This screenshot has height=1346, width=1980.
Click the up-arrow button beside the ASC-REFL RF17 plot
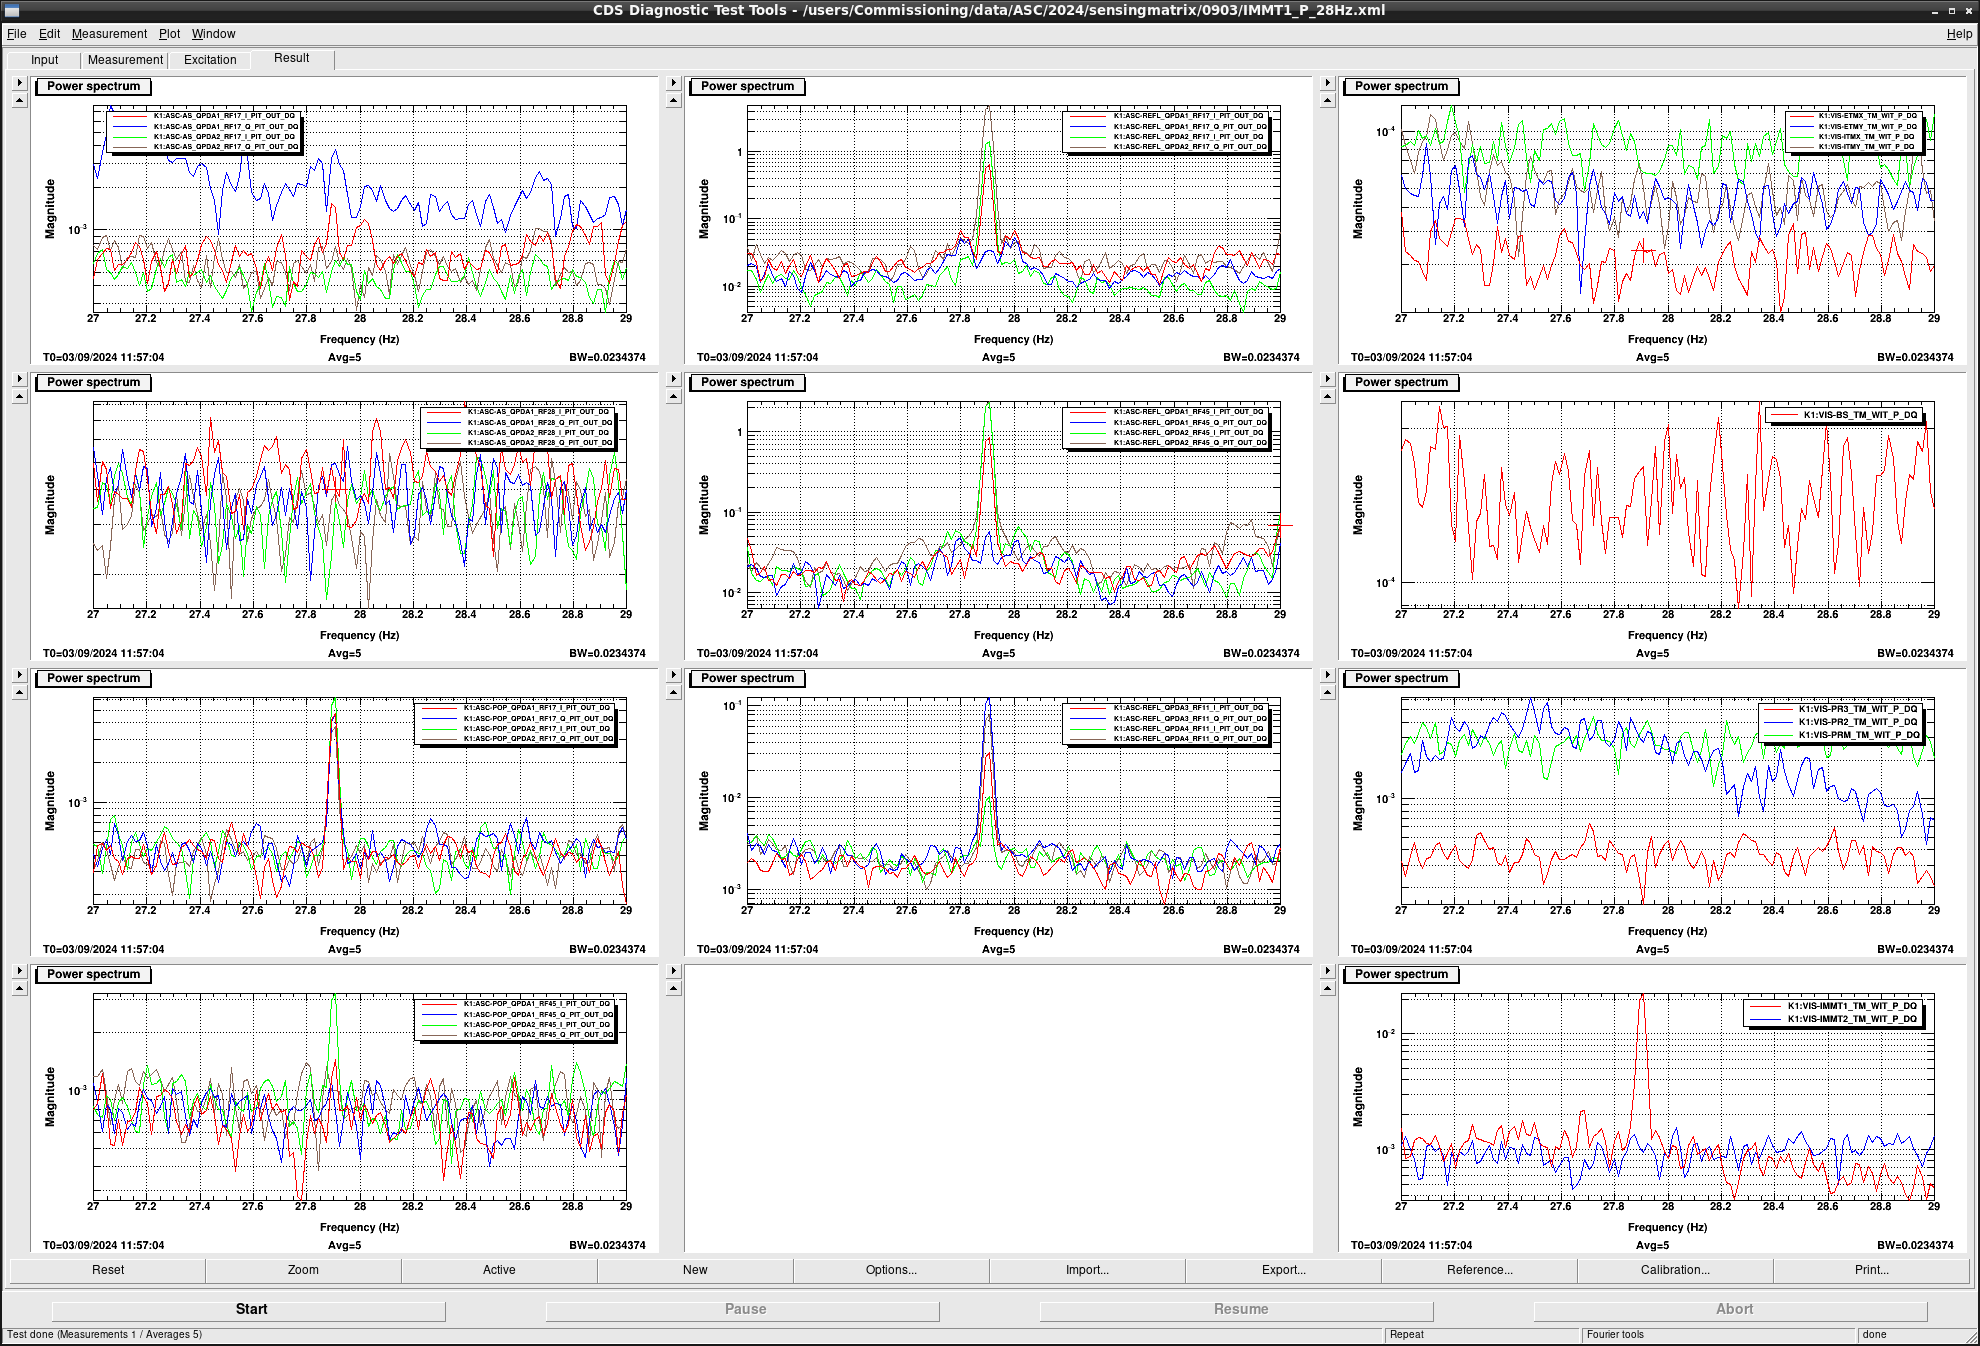[673, 100]
